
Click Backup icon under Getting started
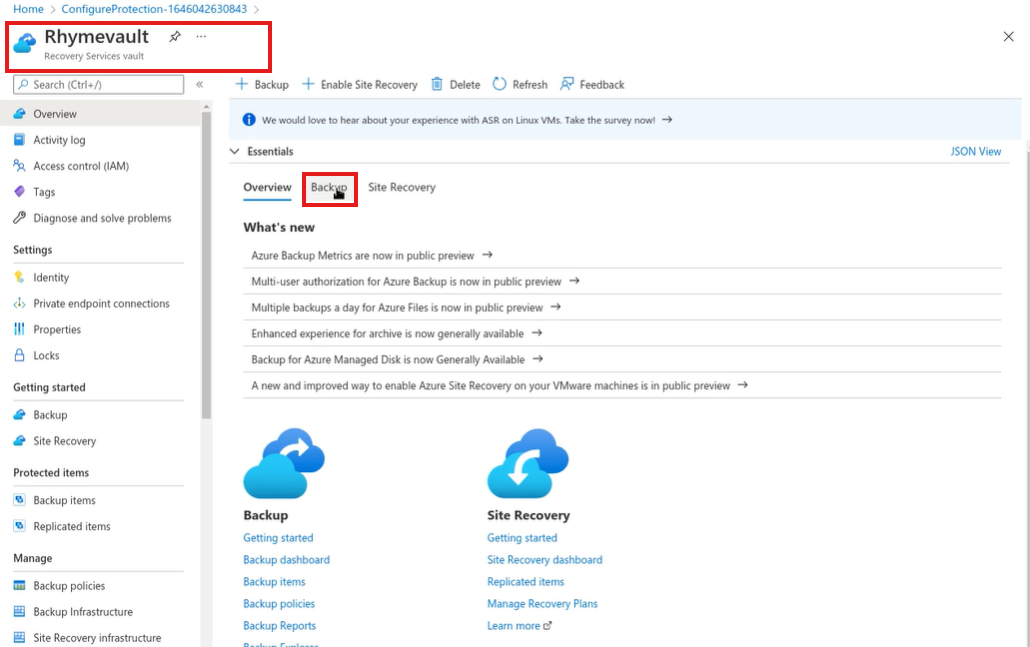[20, 414]
